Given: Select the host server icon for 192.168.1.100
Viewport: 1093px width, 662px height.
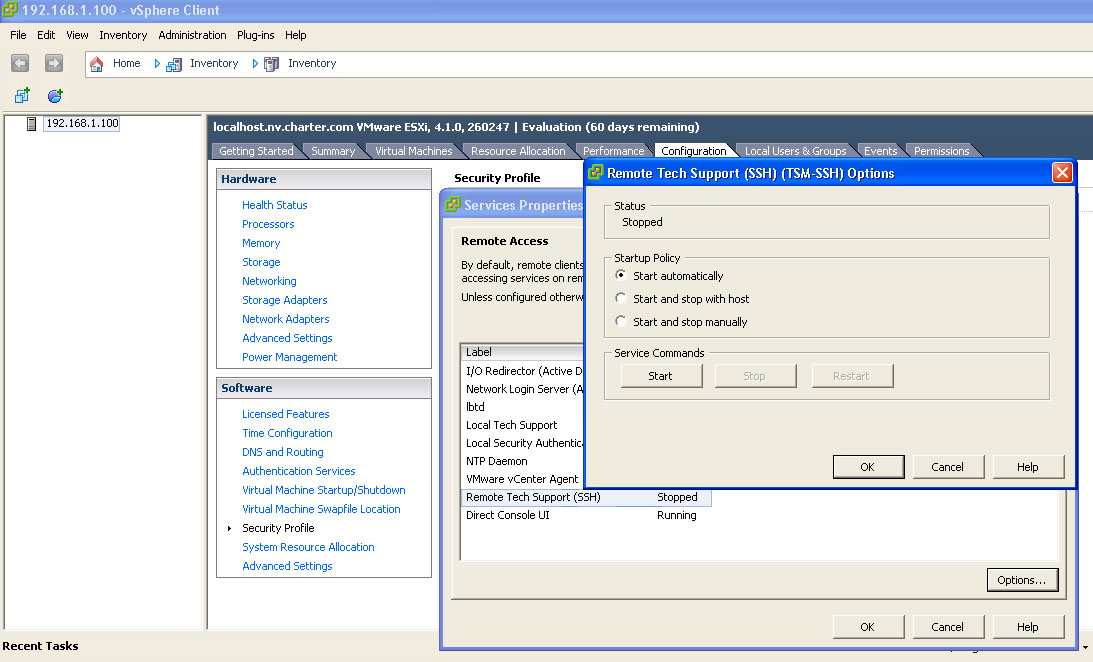Looking at the screenshot, I should click(x=31, y=124).
